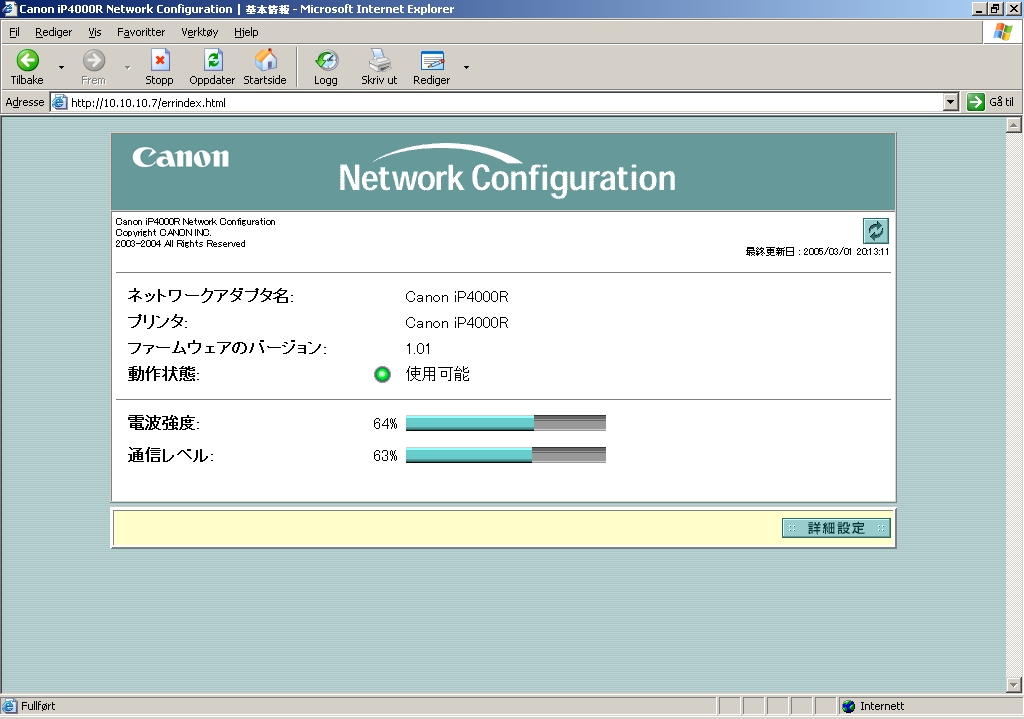Click the 電波強度 signal strength bar
The height and width of the screenshot is (719, 1024).
pos(505,423)
